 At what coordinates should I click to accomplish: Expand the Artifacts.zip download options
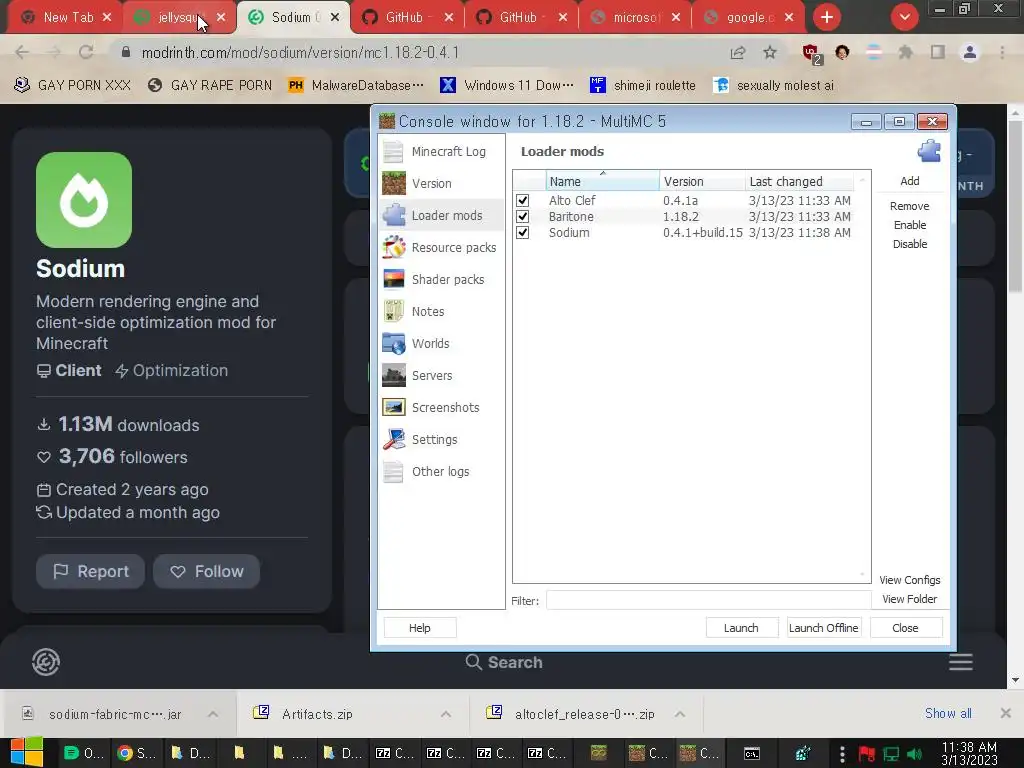(446, 714)
